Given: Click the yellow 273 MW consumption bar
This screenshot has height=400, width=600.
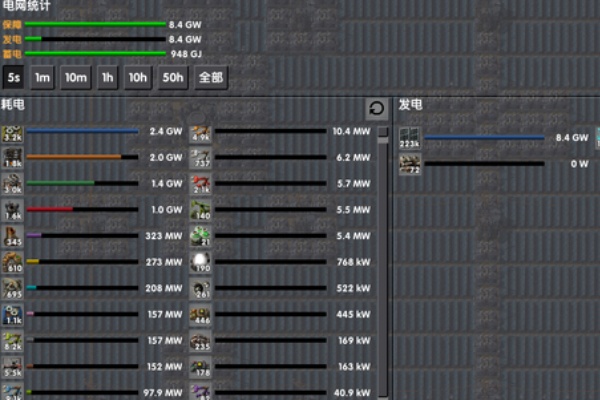Looking at the screenshot, I should pyautogui.click(x=82, y=262).
